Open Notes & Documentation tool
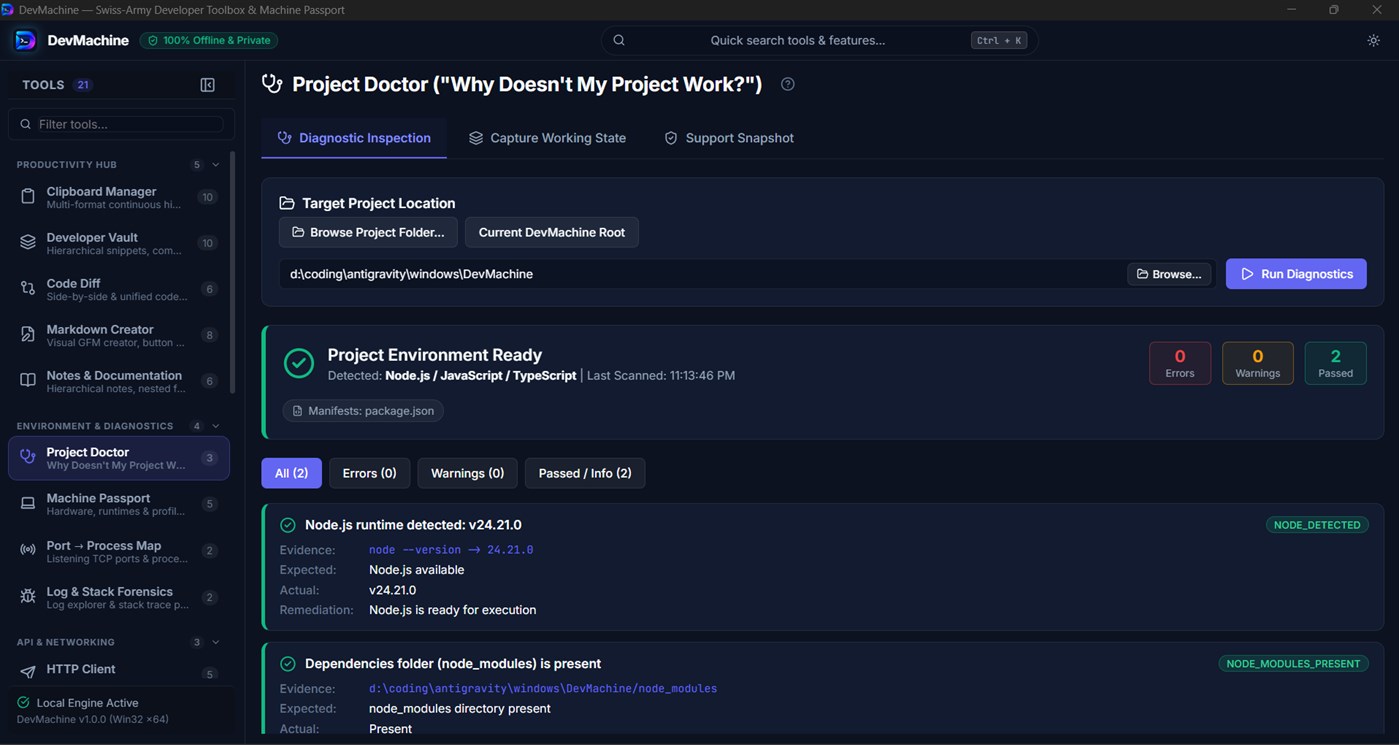This screenshot has width=1399, height=745. (119, 381)
